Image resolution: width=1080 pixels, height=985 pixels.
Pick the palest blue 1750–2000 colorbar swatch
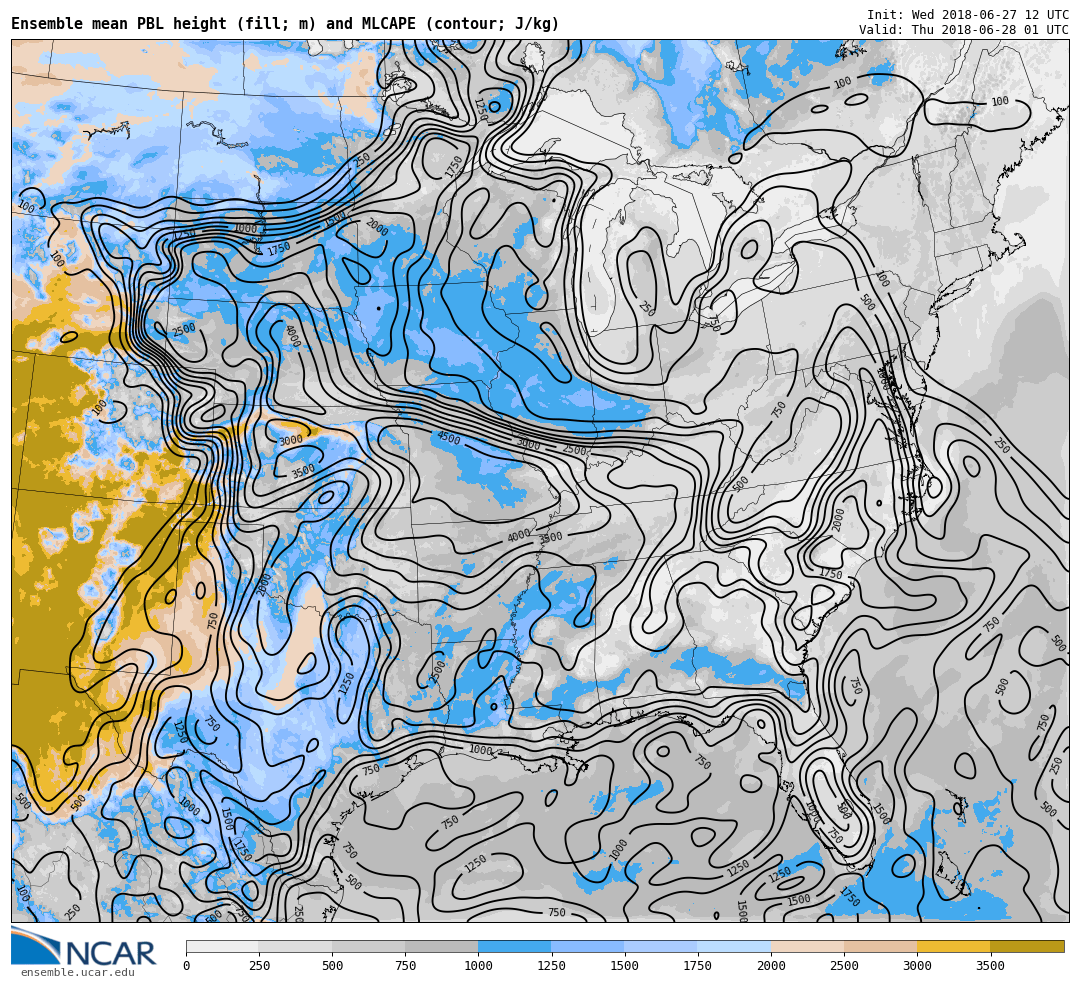734,946
